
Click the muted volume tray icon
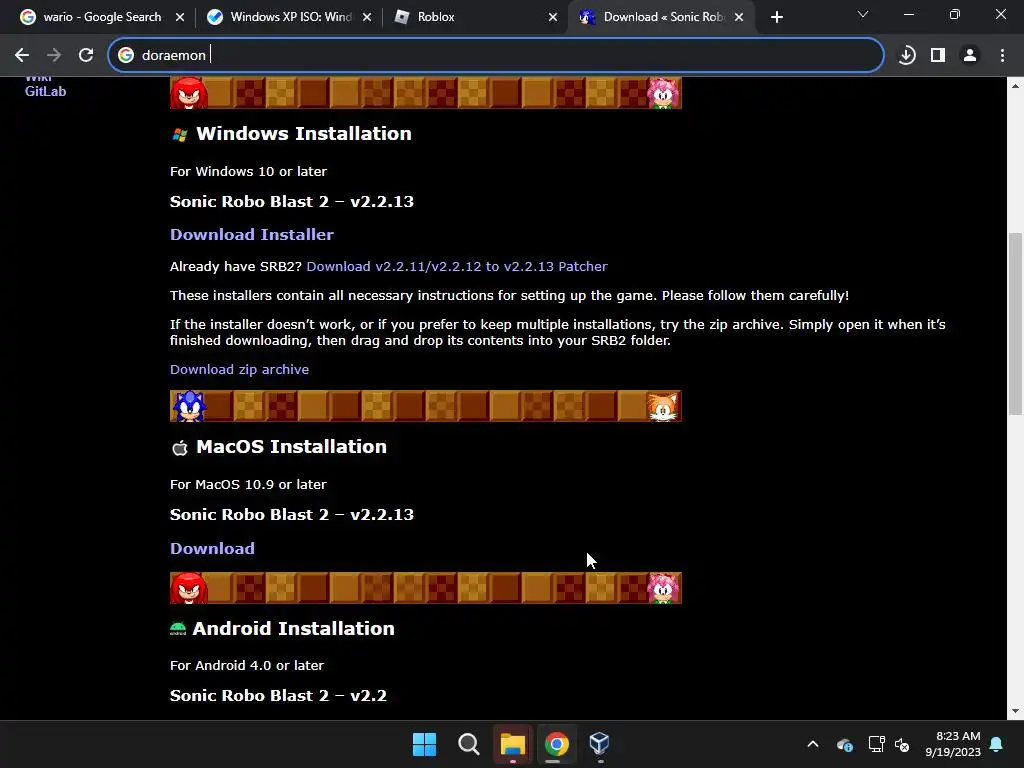click(x=902, y=744)
